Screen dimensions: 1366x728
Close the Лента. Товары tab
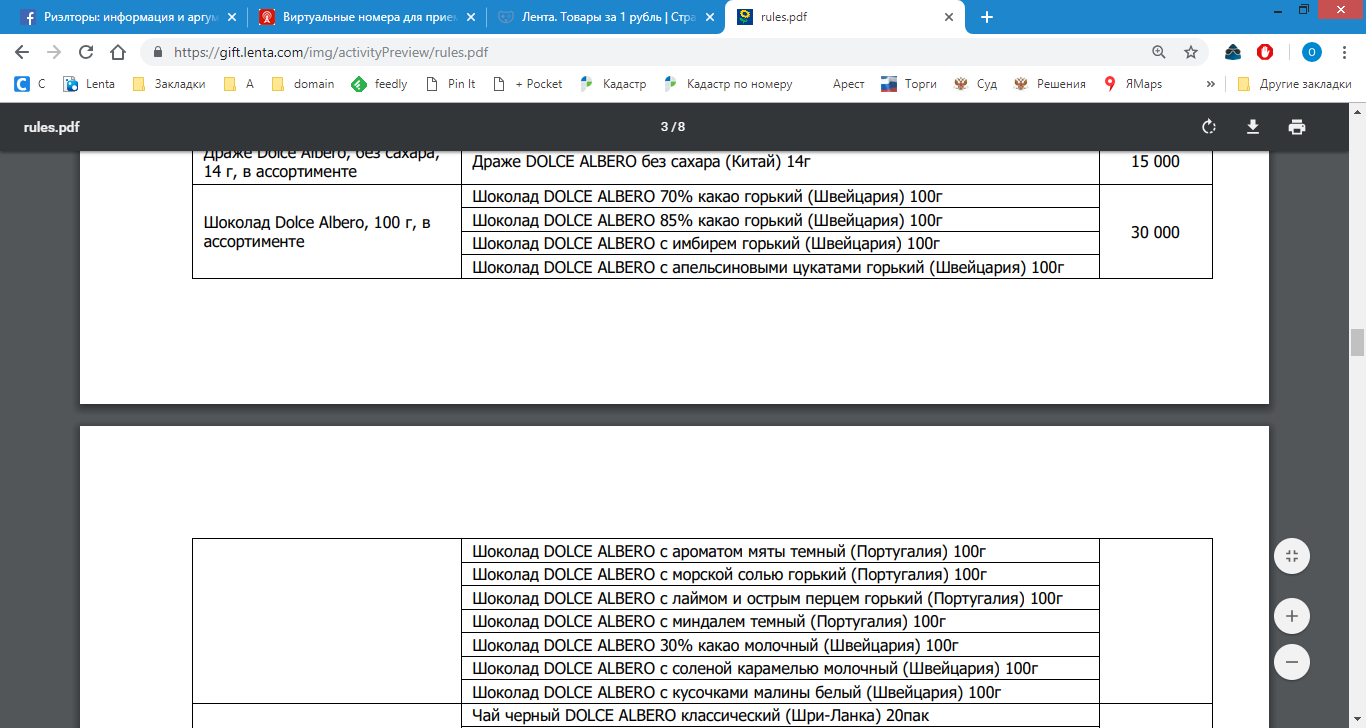[x=710, y=17]
